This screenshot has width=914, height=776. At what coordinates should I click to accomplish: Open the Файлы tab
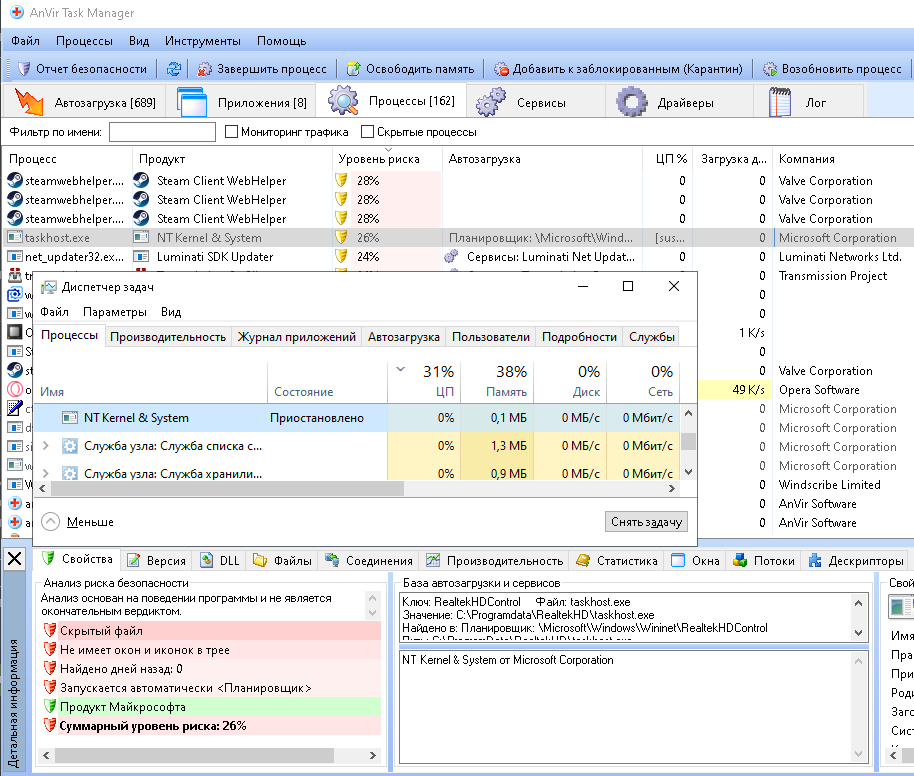coord(283,560)
